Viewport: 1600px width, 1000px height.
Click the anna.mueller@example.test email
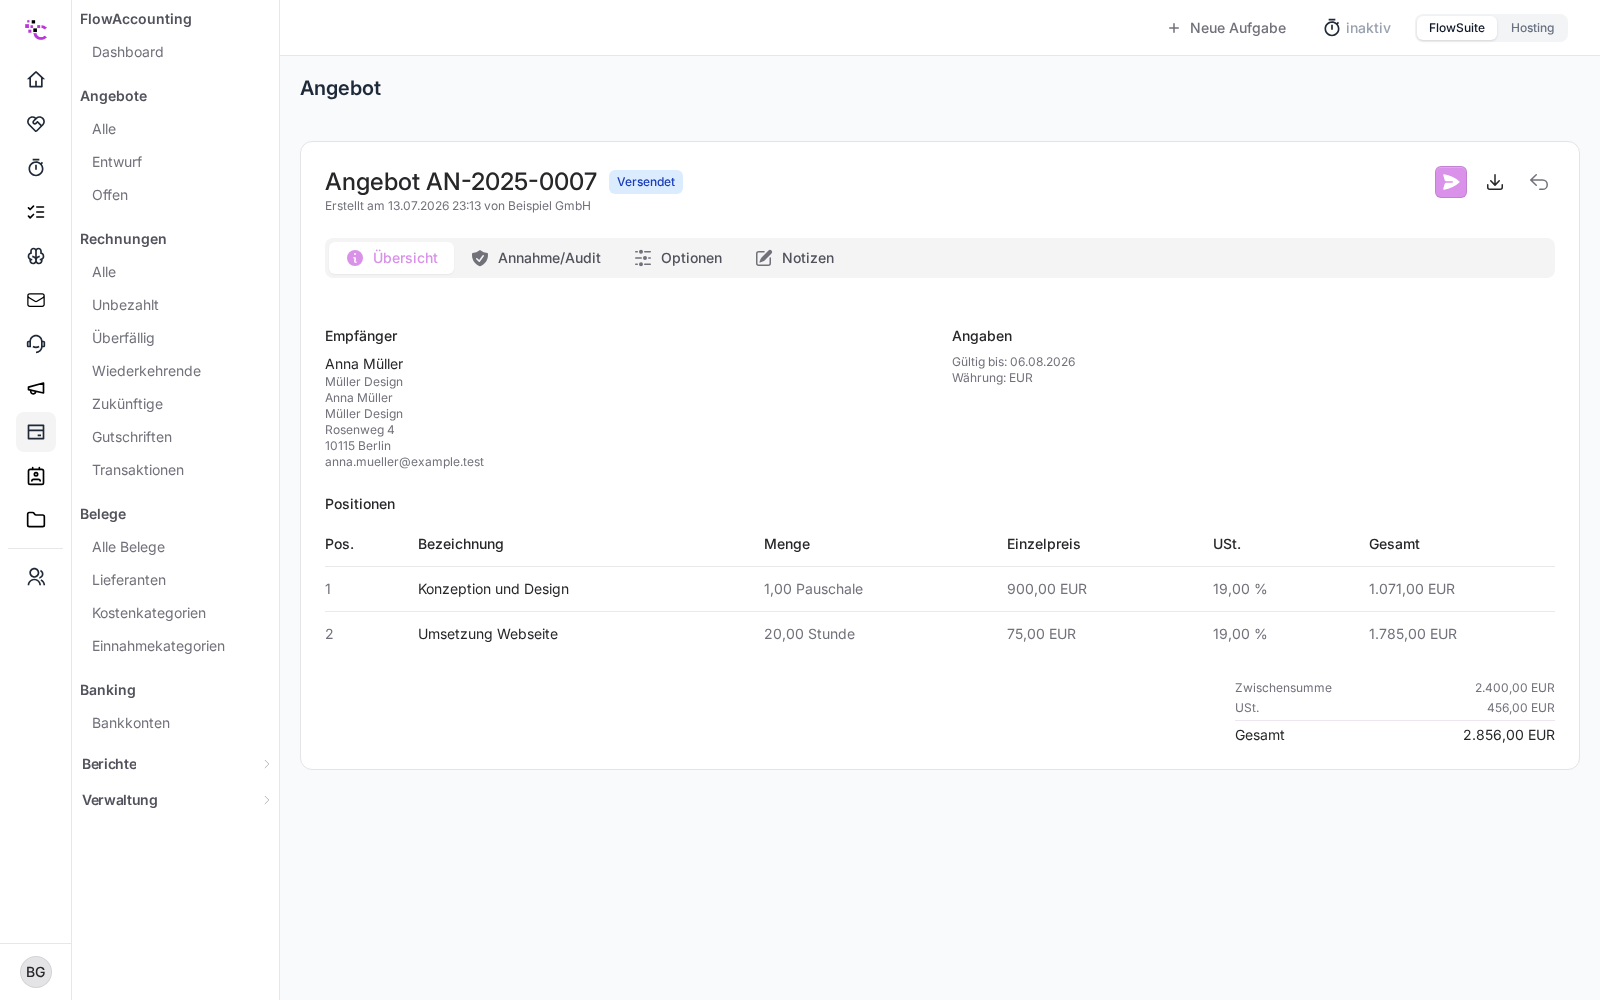click(x=404, y=462)
